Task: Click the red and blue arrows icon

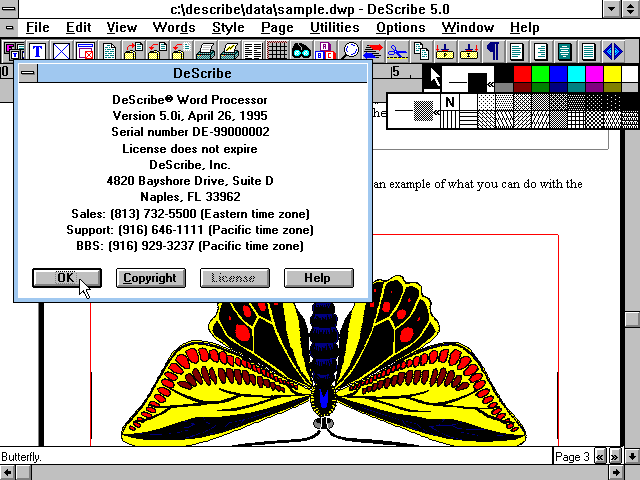Action: [x=373, y=51]
